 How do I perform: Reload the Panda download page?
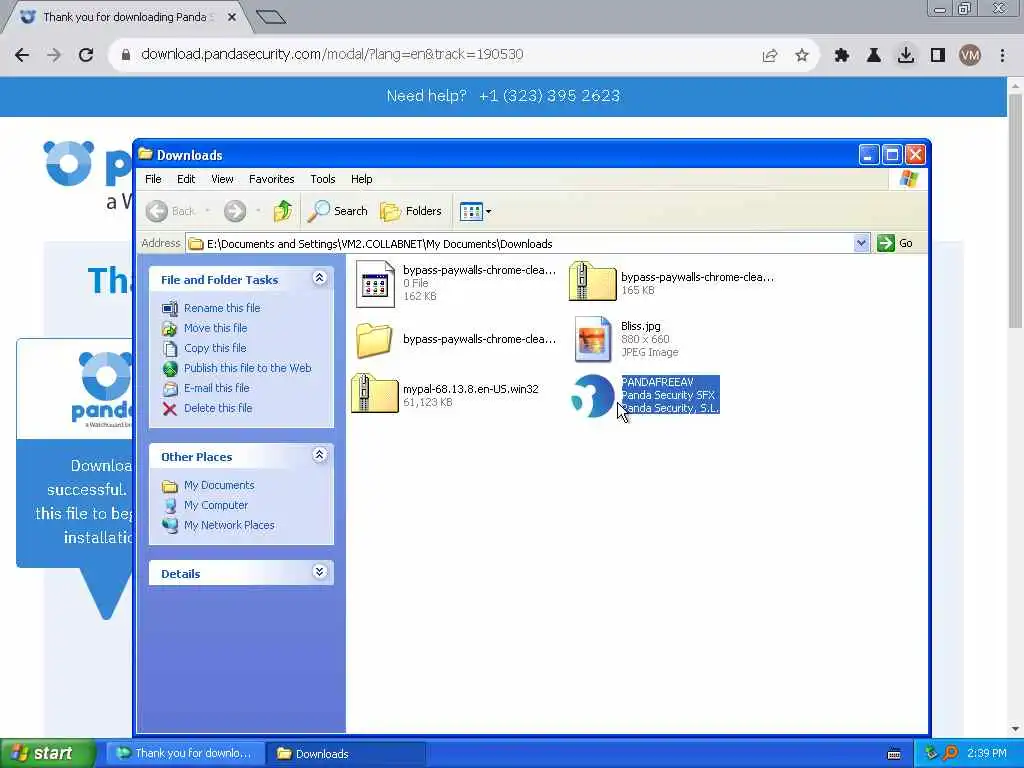(x=86, y=55)
